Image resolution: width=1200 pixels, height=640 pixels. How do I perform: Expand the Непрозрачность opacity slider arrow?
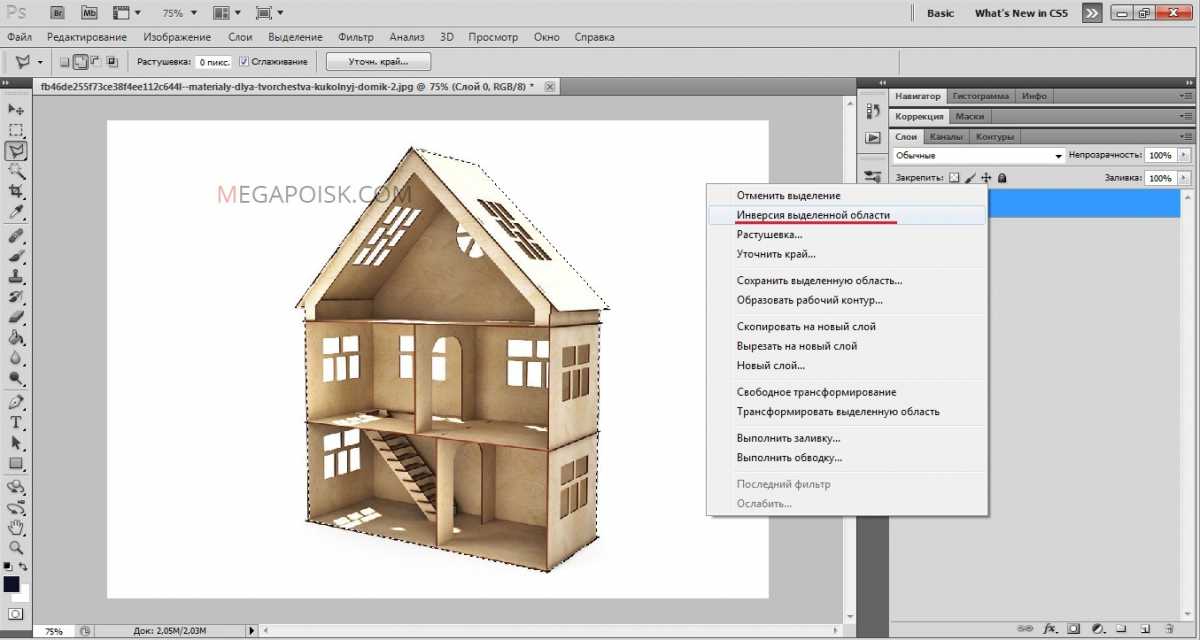pos(1185,156)
